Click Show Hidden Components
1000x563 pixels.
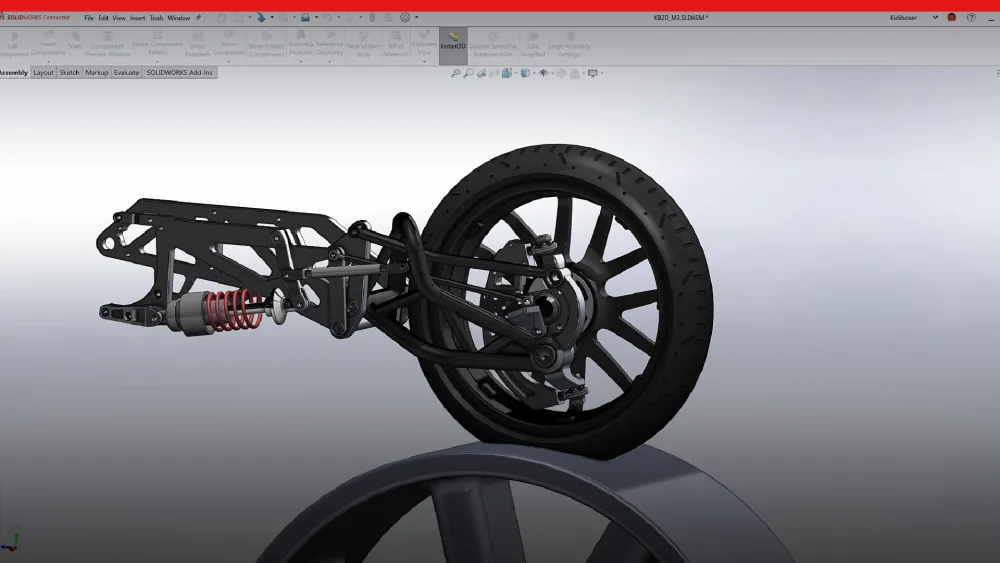pos(266,45)
